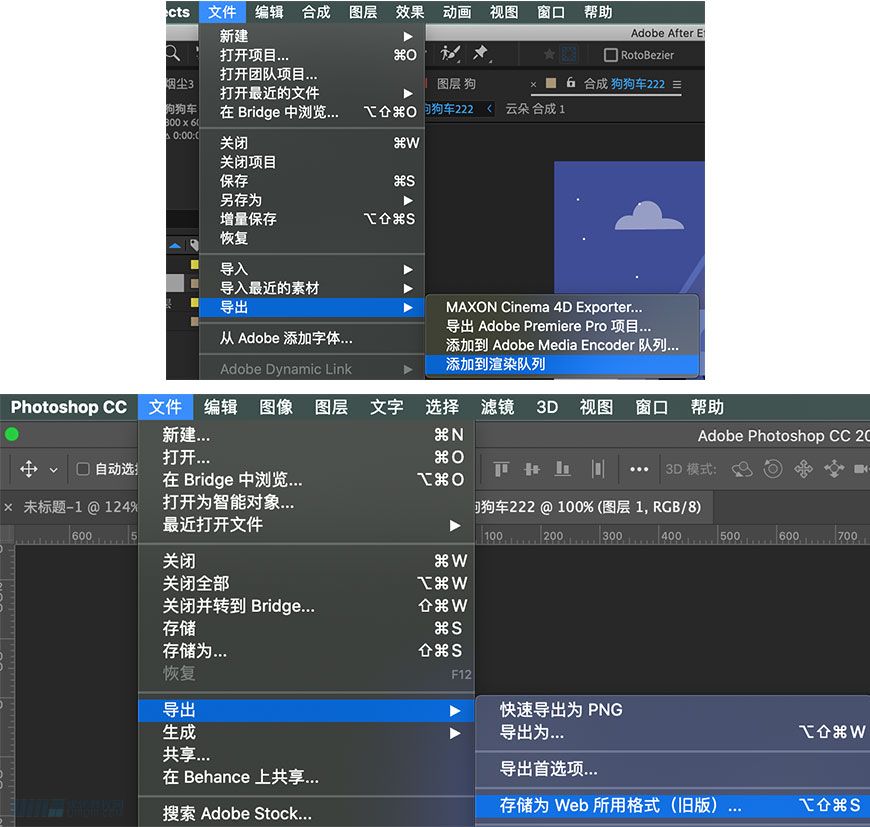The height and width of the screenshot is (827, 870).
Task: Click the 3D pan icon in Photoshop
Action: click(x=803, y=469)
